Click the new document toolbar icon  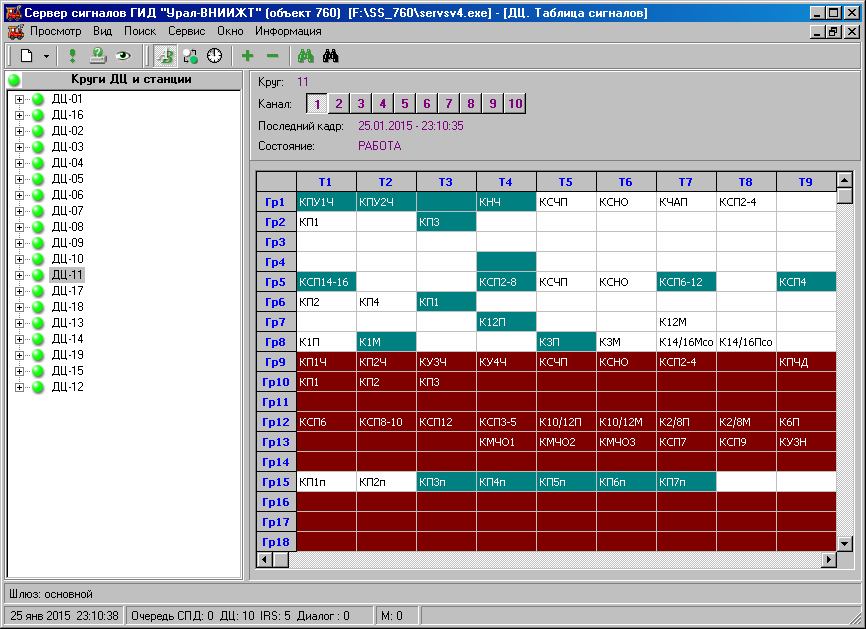point(27,56)
